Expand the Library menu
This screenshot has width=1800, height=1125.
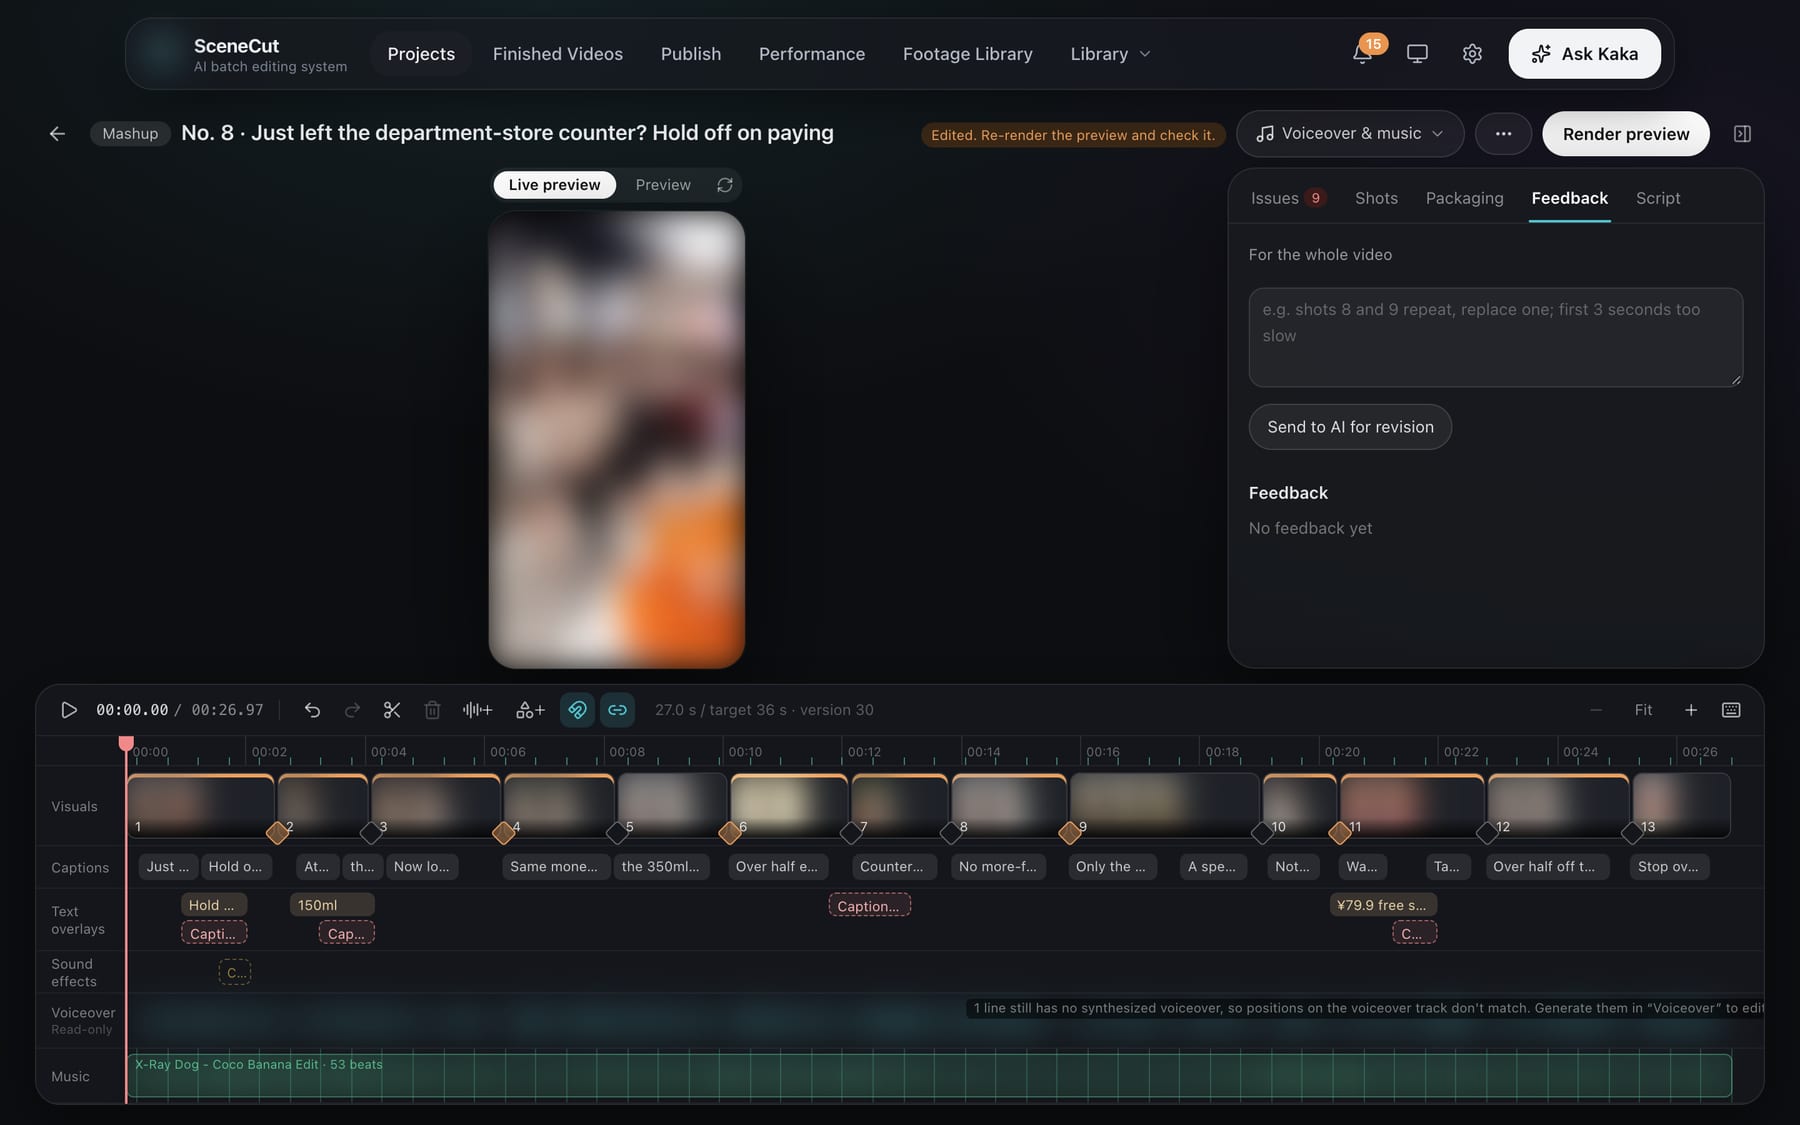1110,54
